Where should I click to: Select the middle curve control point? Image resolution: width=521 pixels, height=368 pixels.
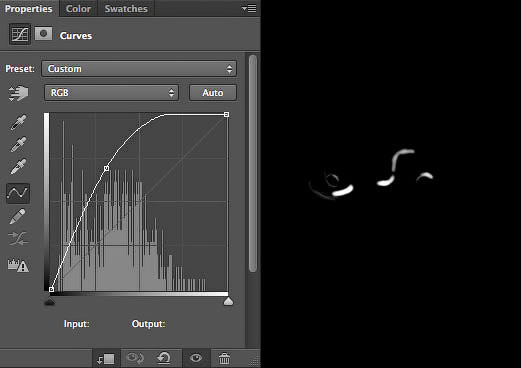coord(106,169)
